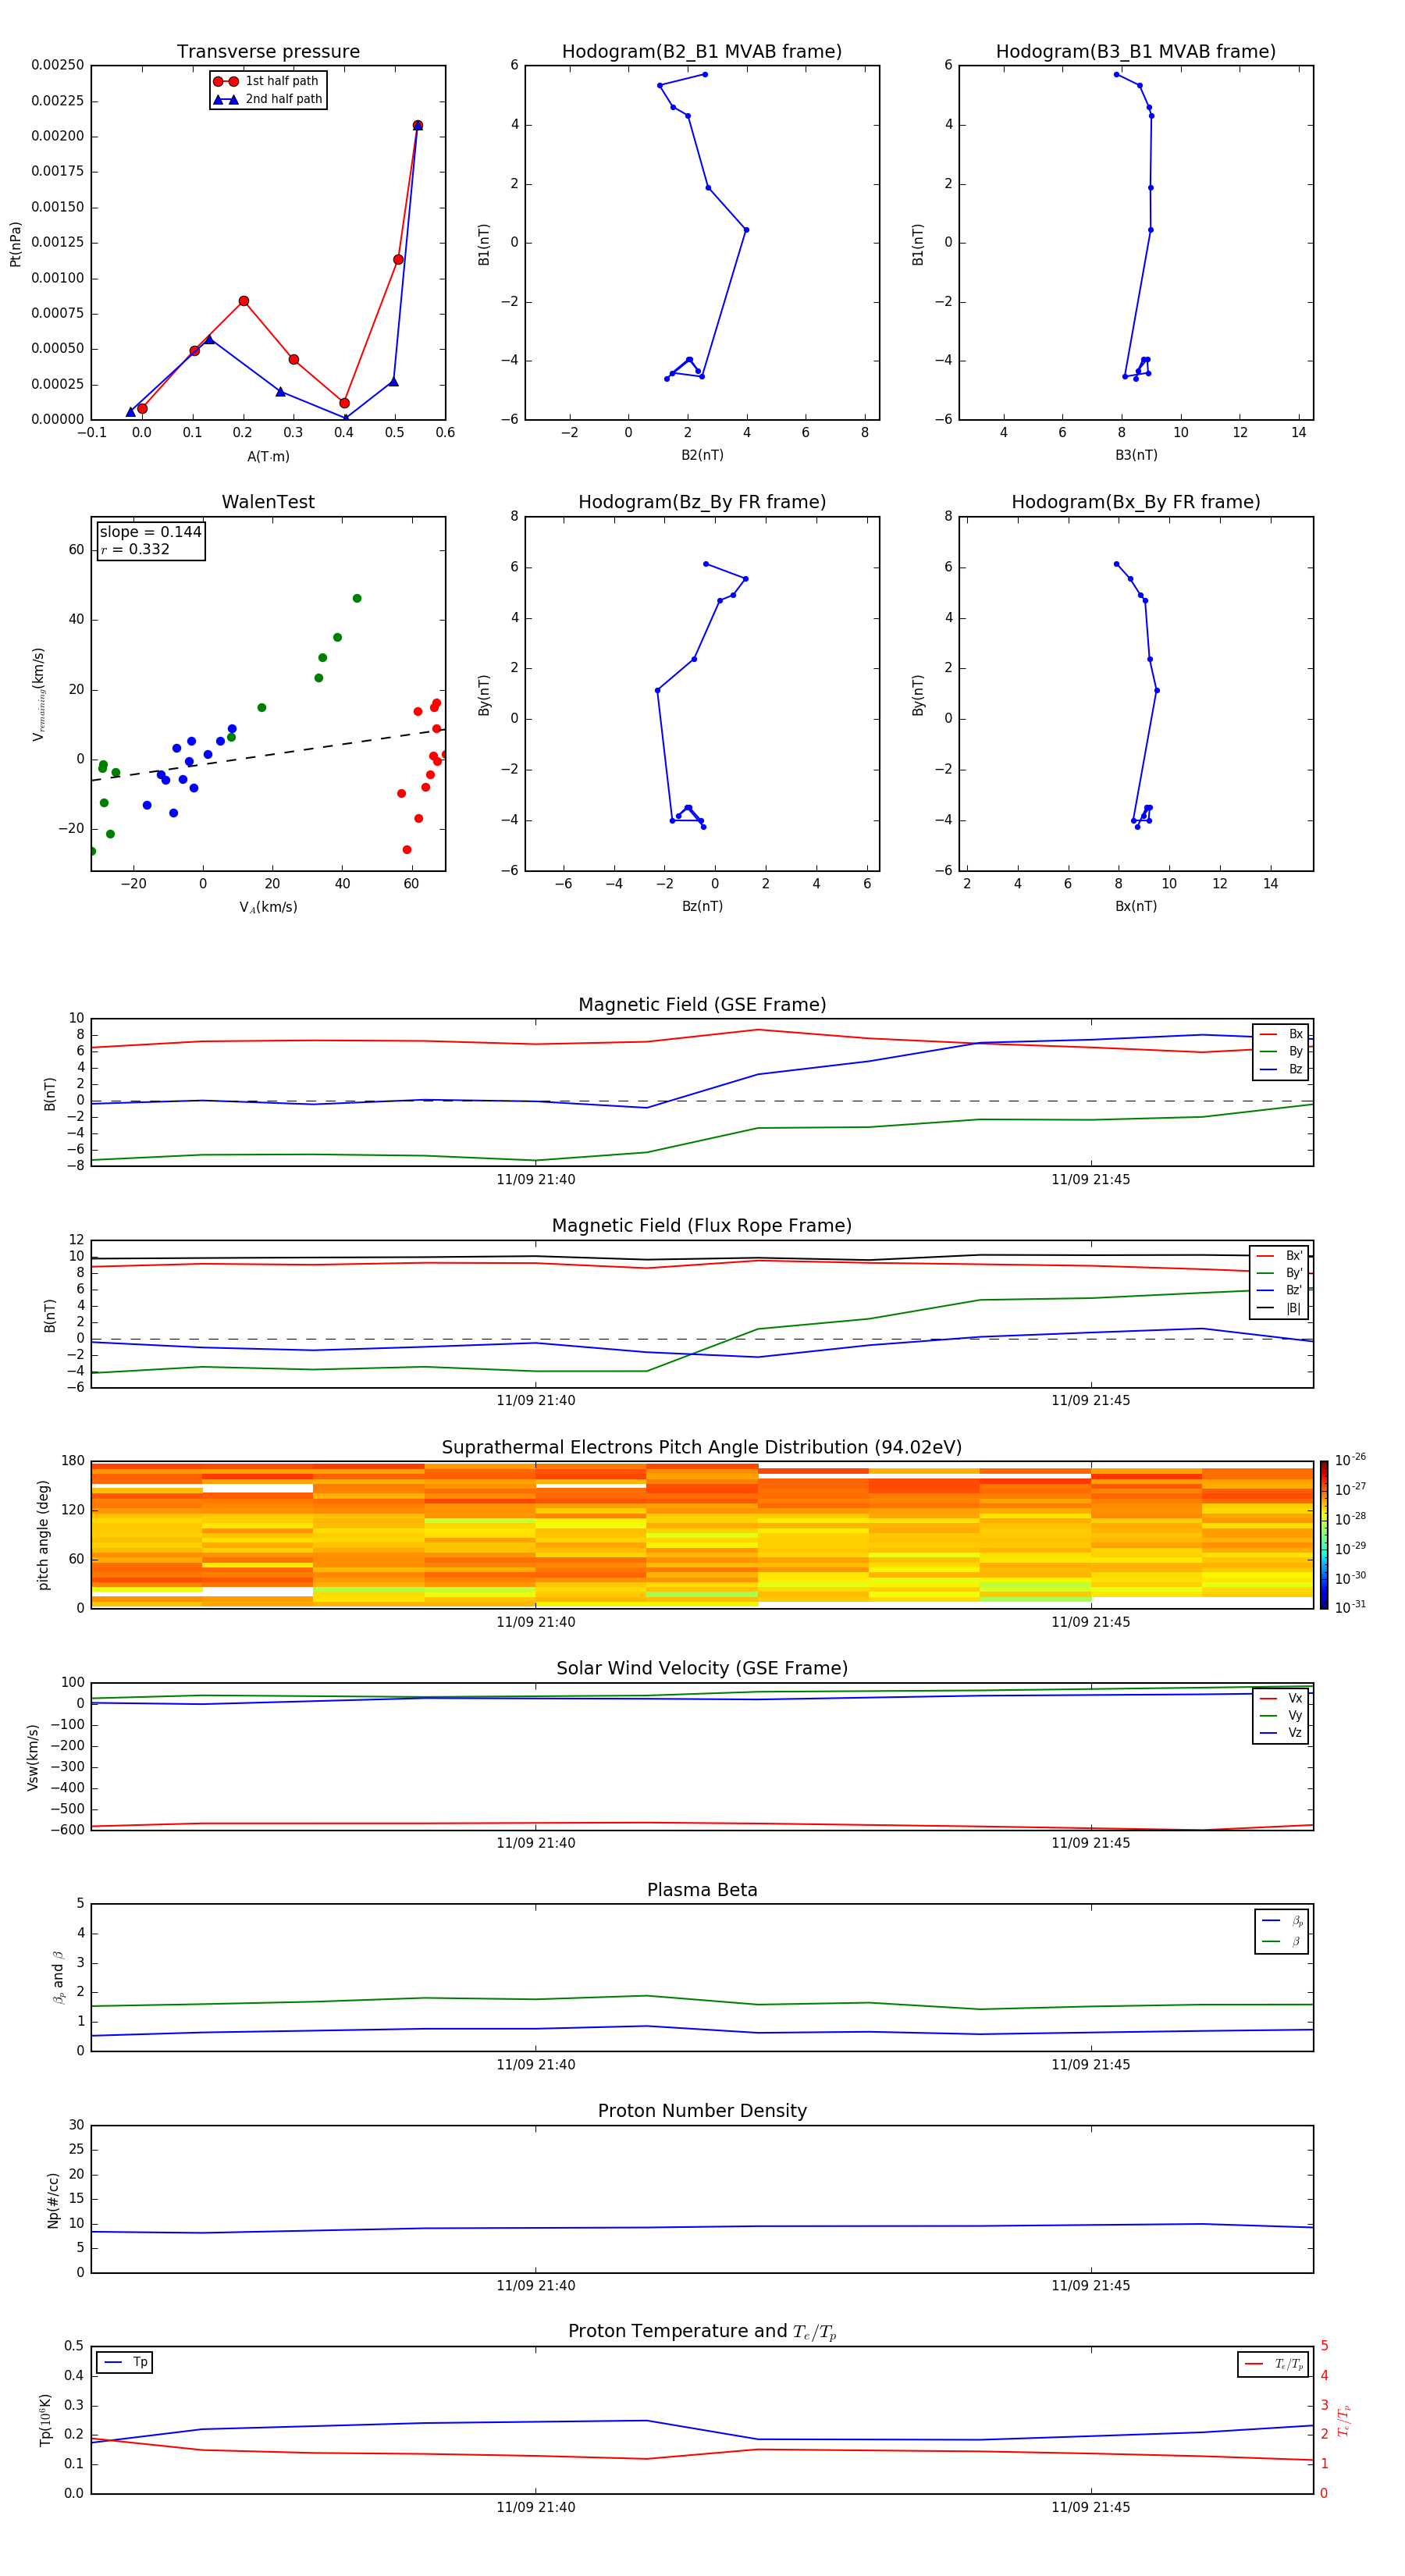Click the 'Bx(nT)' hodogram axis label
Image resolution: width=1405 pixels, height=2576 pixels.
coord(1136,906)
